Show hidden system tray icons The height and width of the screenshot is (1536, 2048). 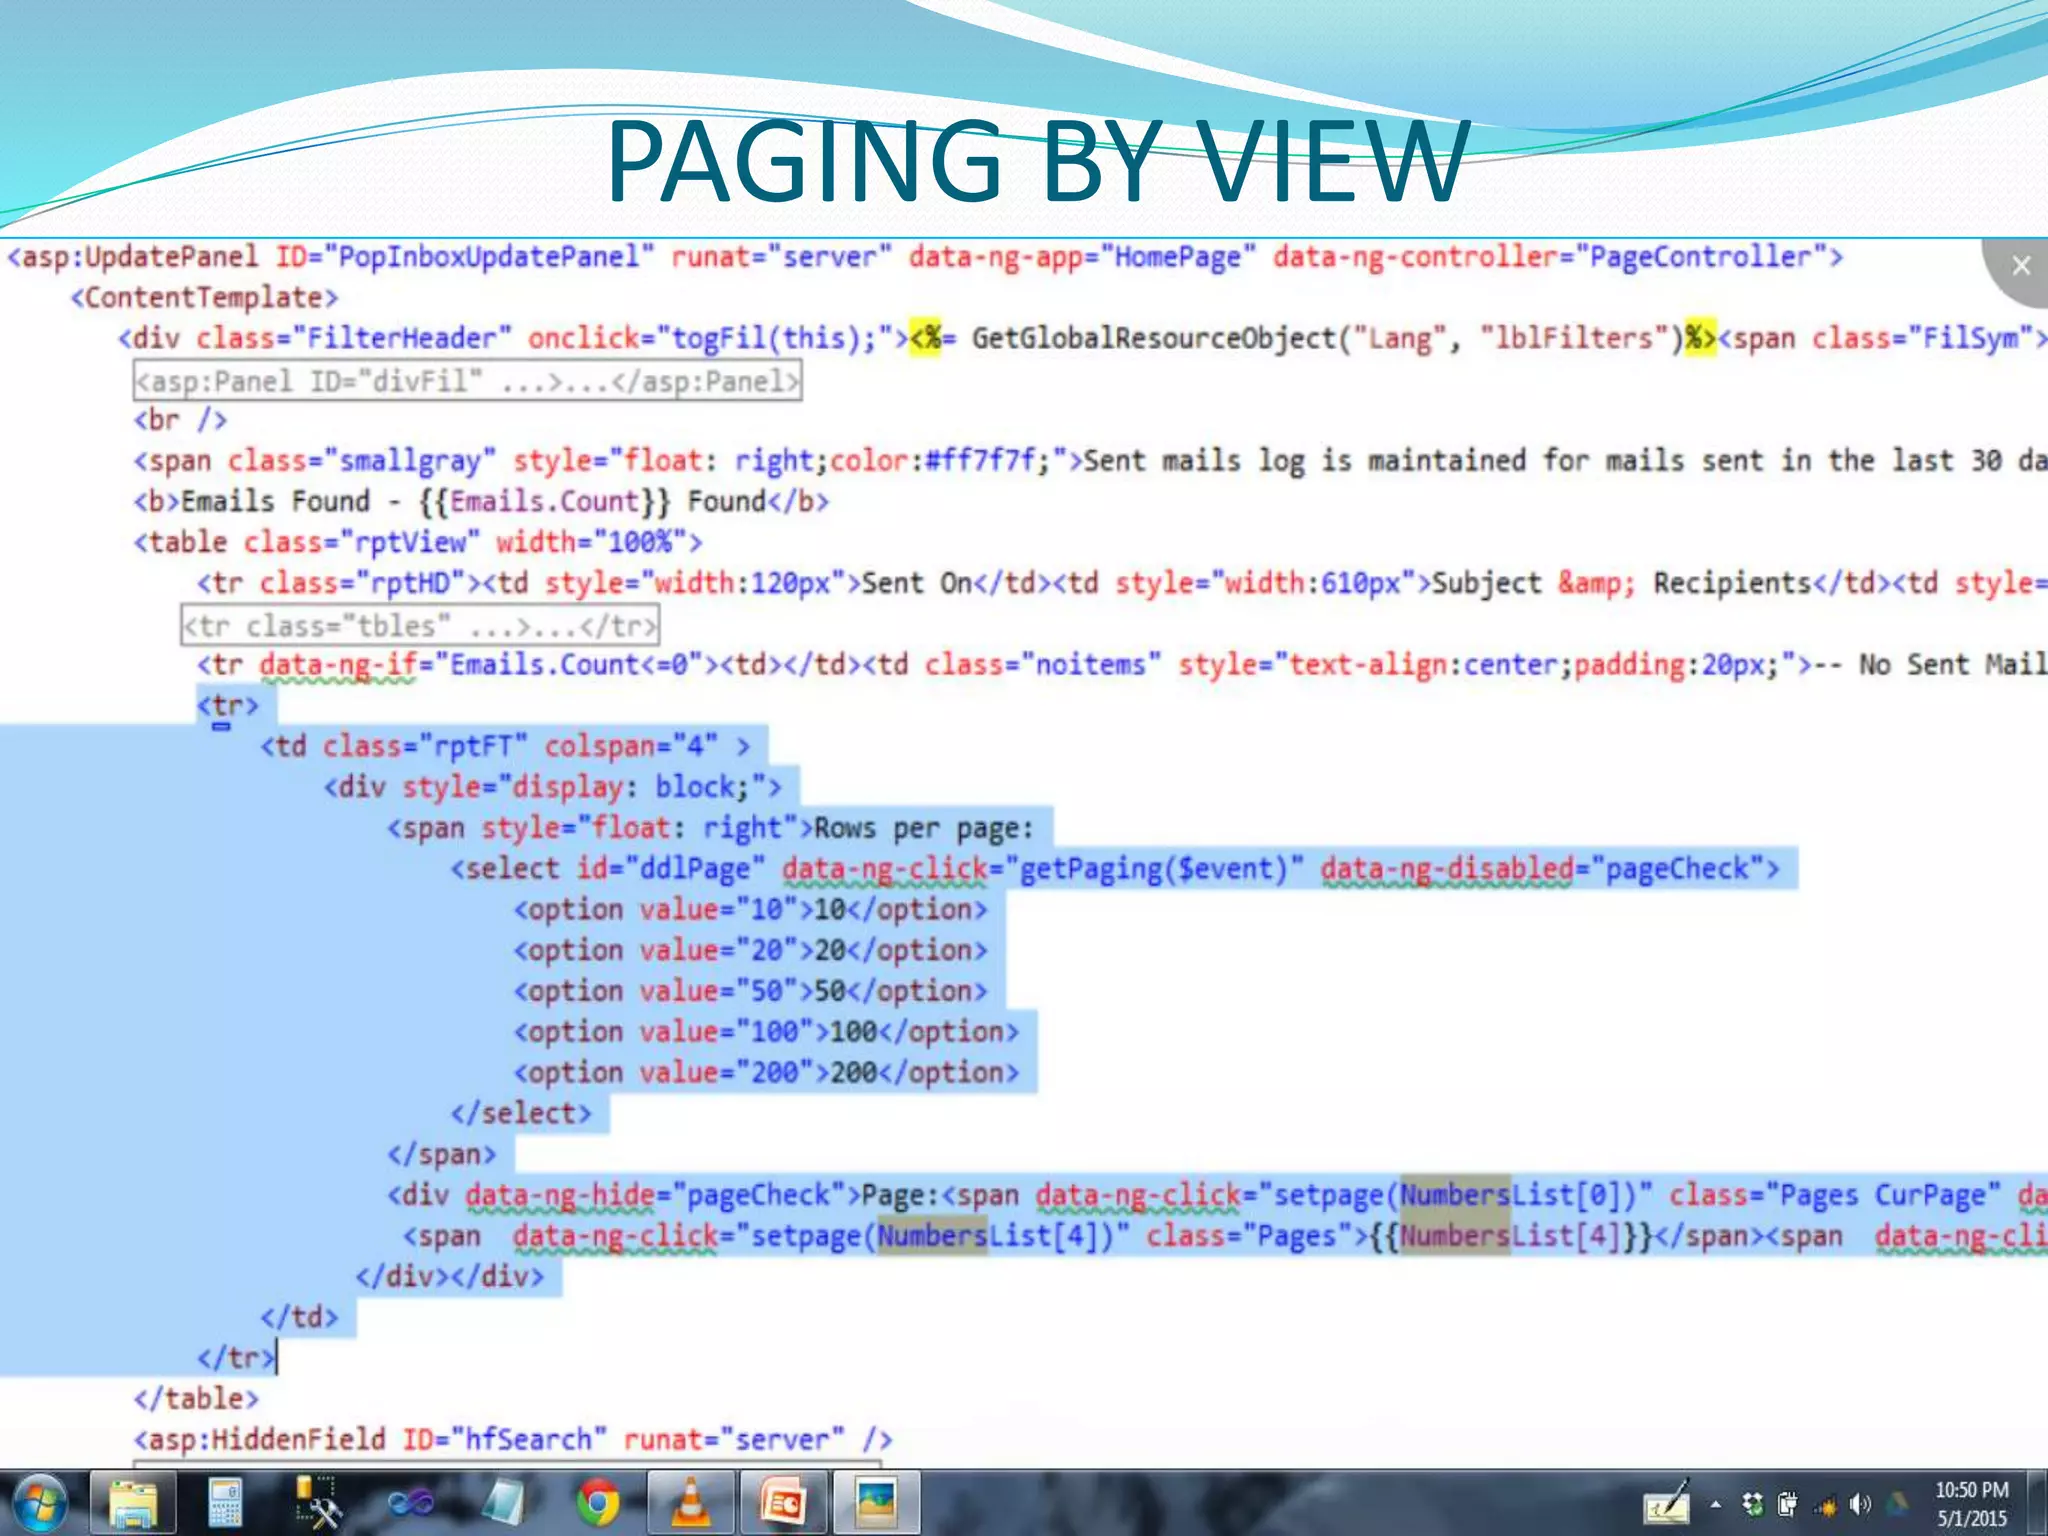tap(1716, 1504)
